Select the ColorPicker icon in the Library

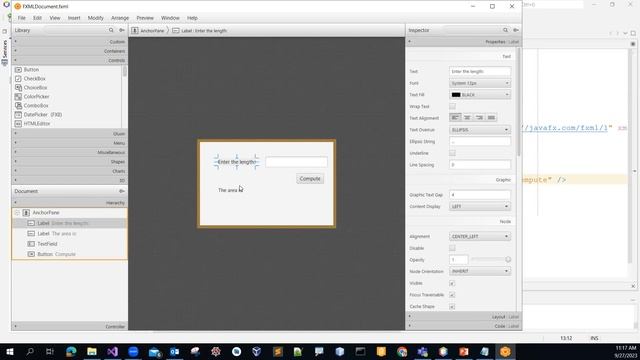pyautogui.click(x=18, y=97)
